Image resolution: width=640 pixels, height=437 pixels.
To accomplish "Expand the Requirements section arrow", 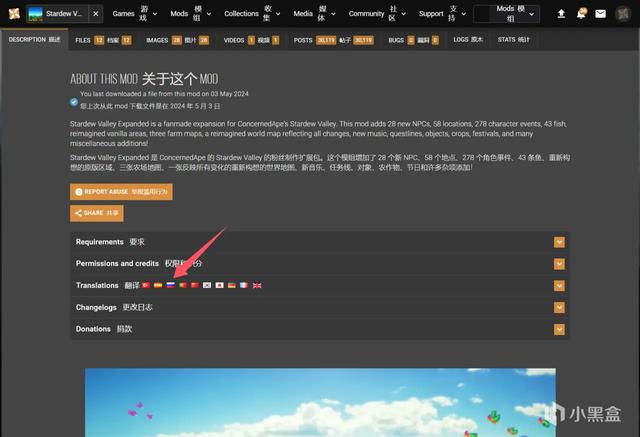I will click(559, 242).
